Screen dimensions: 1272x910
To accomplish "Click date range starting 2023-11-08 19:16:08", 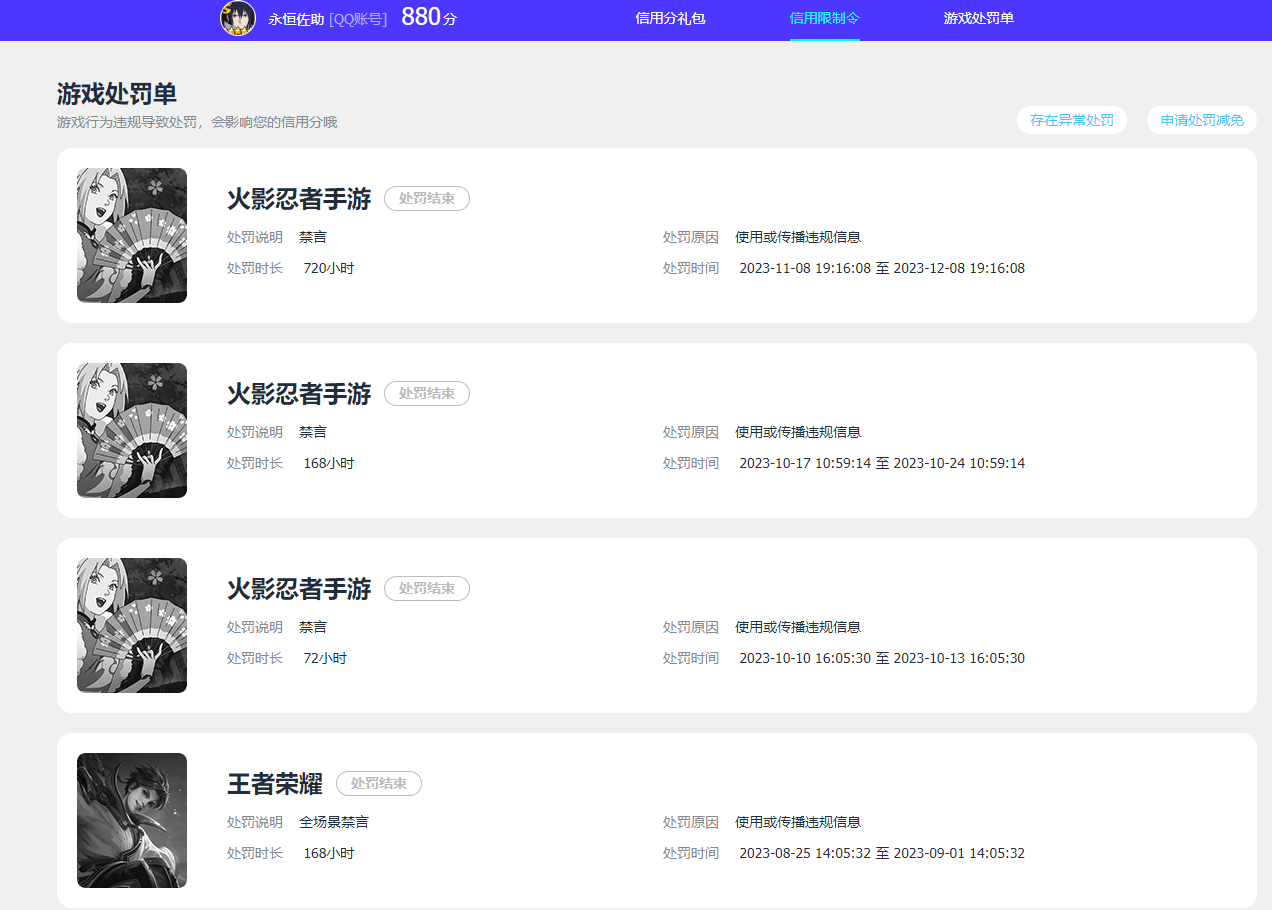I will click(882, 268).
